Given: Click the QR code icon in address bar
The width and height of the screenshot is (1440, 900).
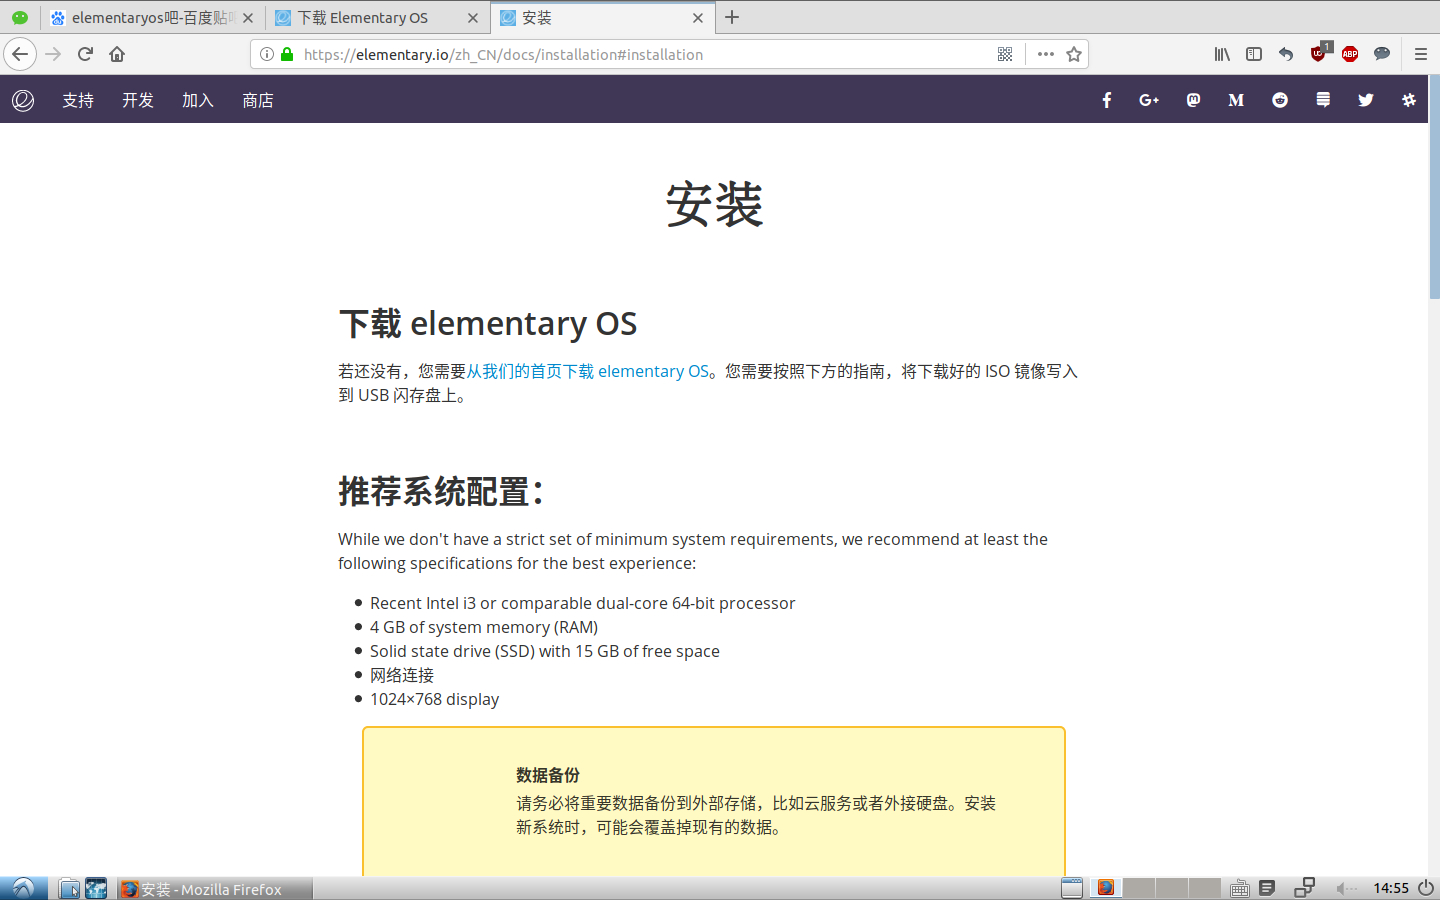Looking at the screenshot, I should click(1005, 54).
